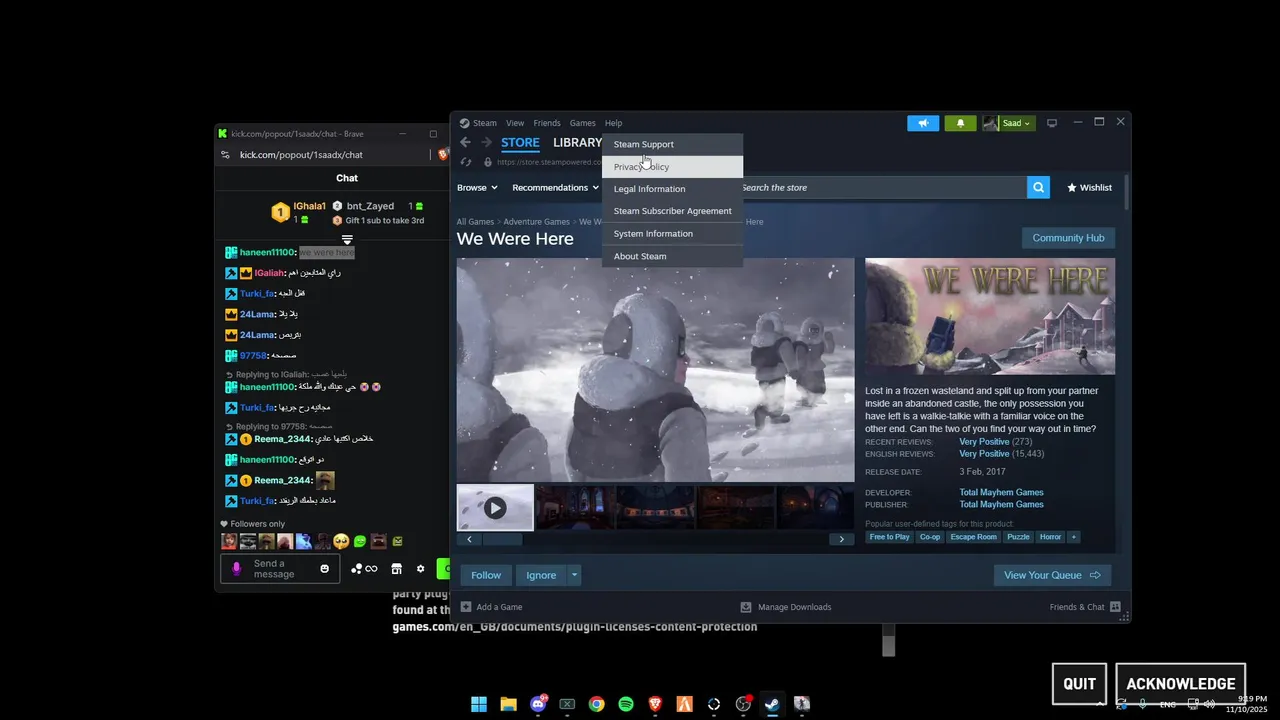
Task: Open File Explorer from taskbar
Action: coord(508,704)
